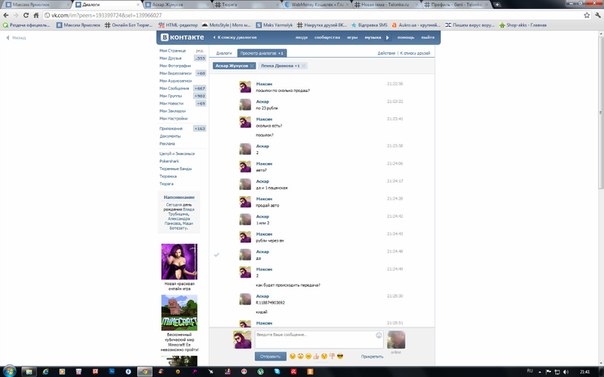Open the Мои Друзья menu item
The height and width of the screenshot is (377, 604).
(170, 58)
